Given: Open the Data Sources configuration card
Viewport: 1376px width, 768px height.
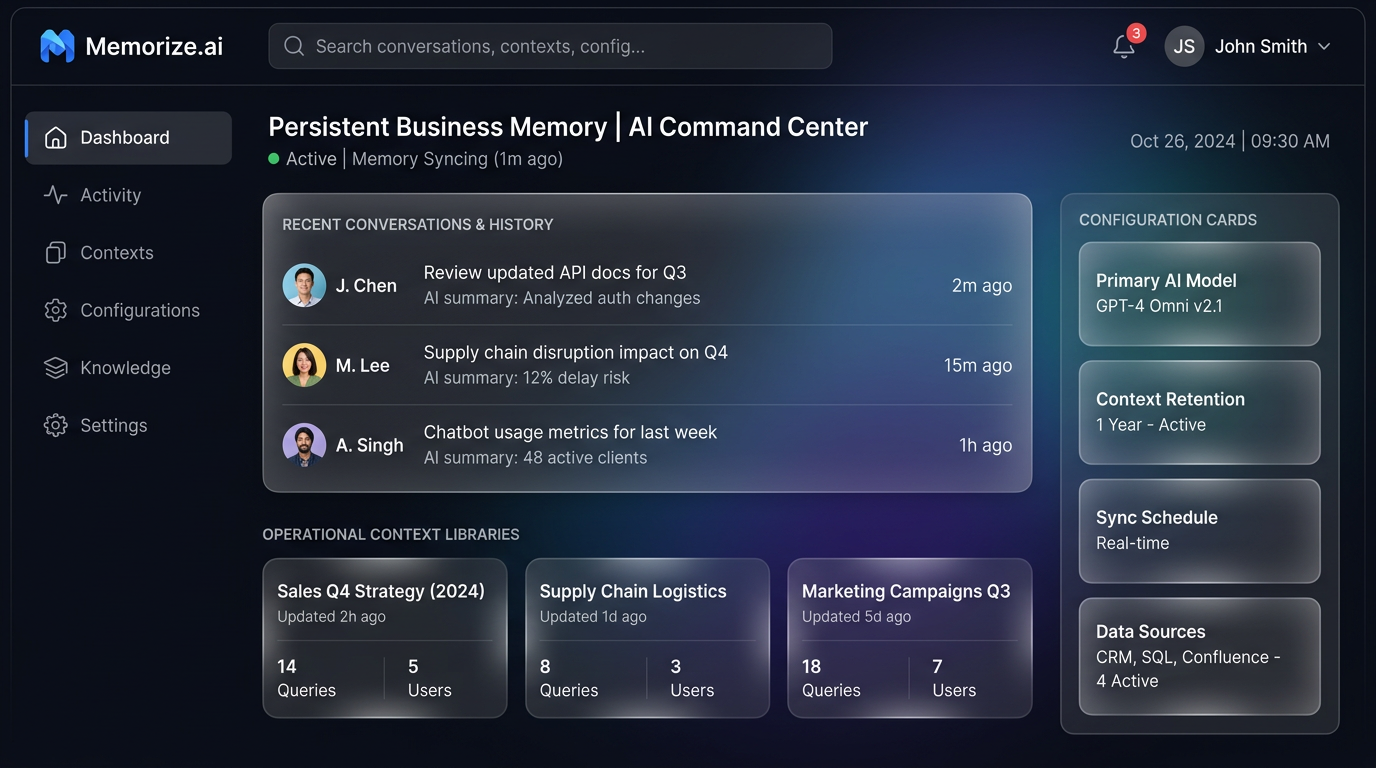Looking at the screenshot, I should (x=1199, y=656).
